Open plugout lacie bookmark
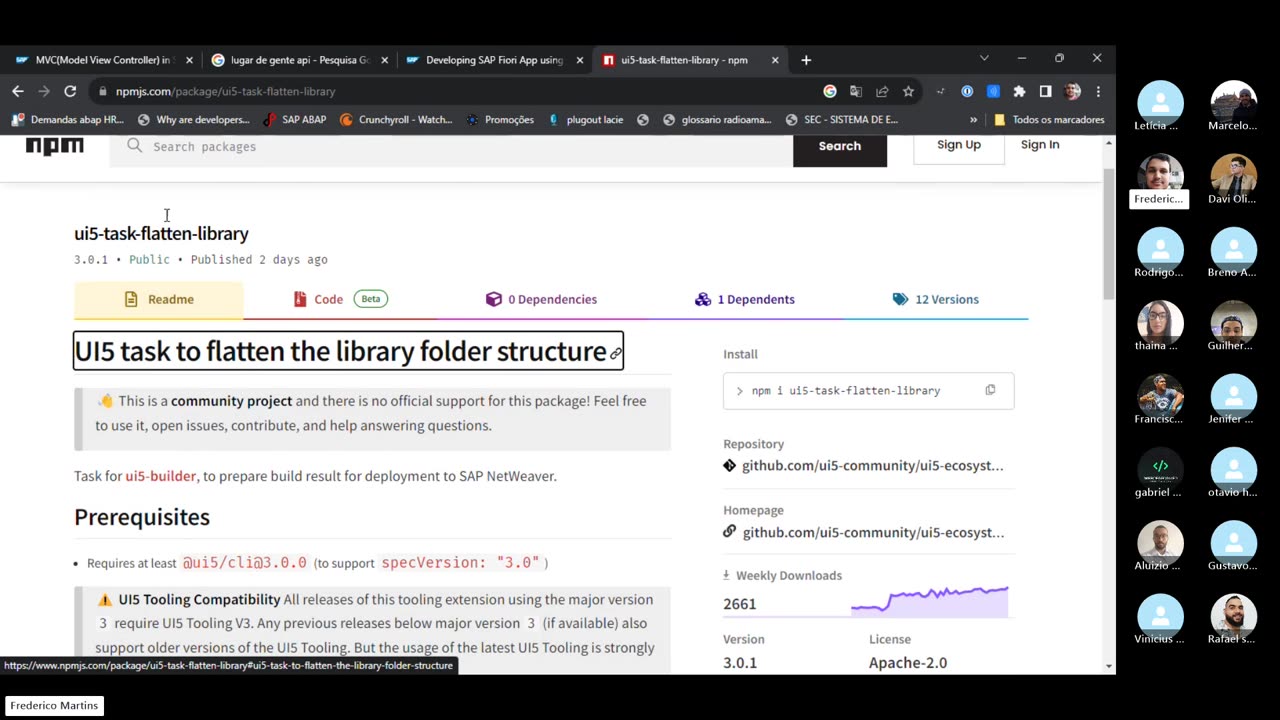 (585, 120)
